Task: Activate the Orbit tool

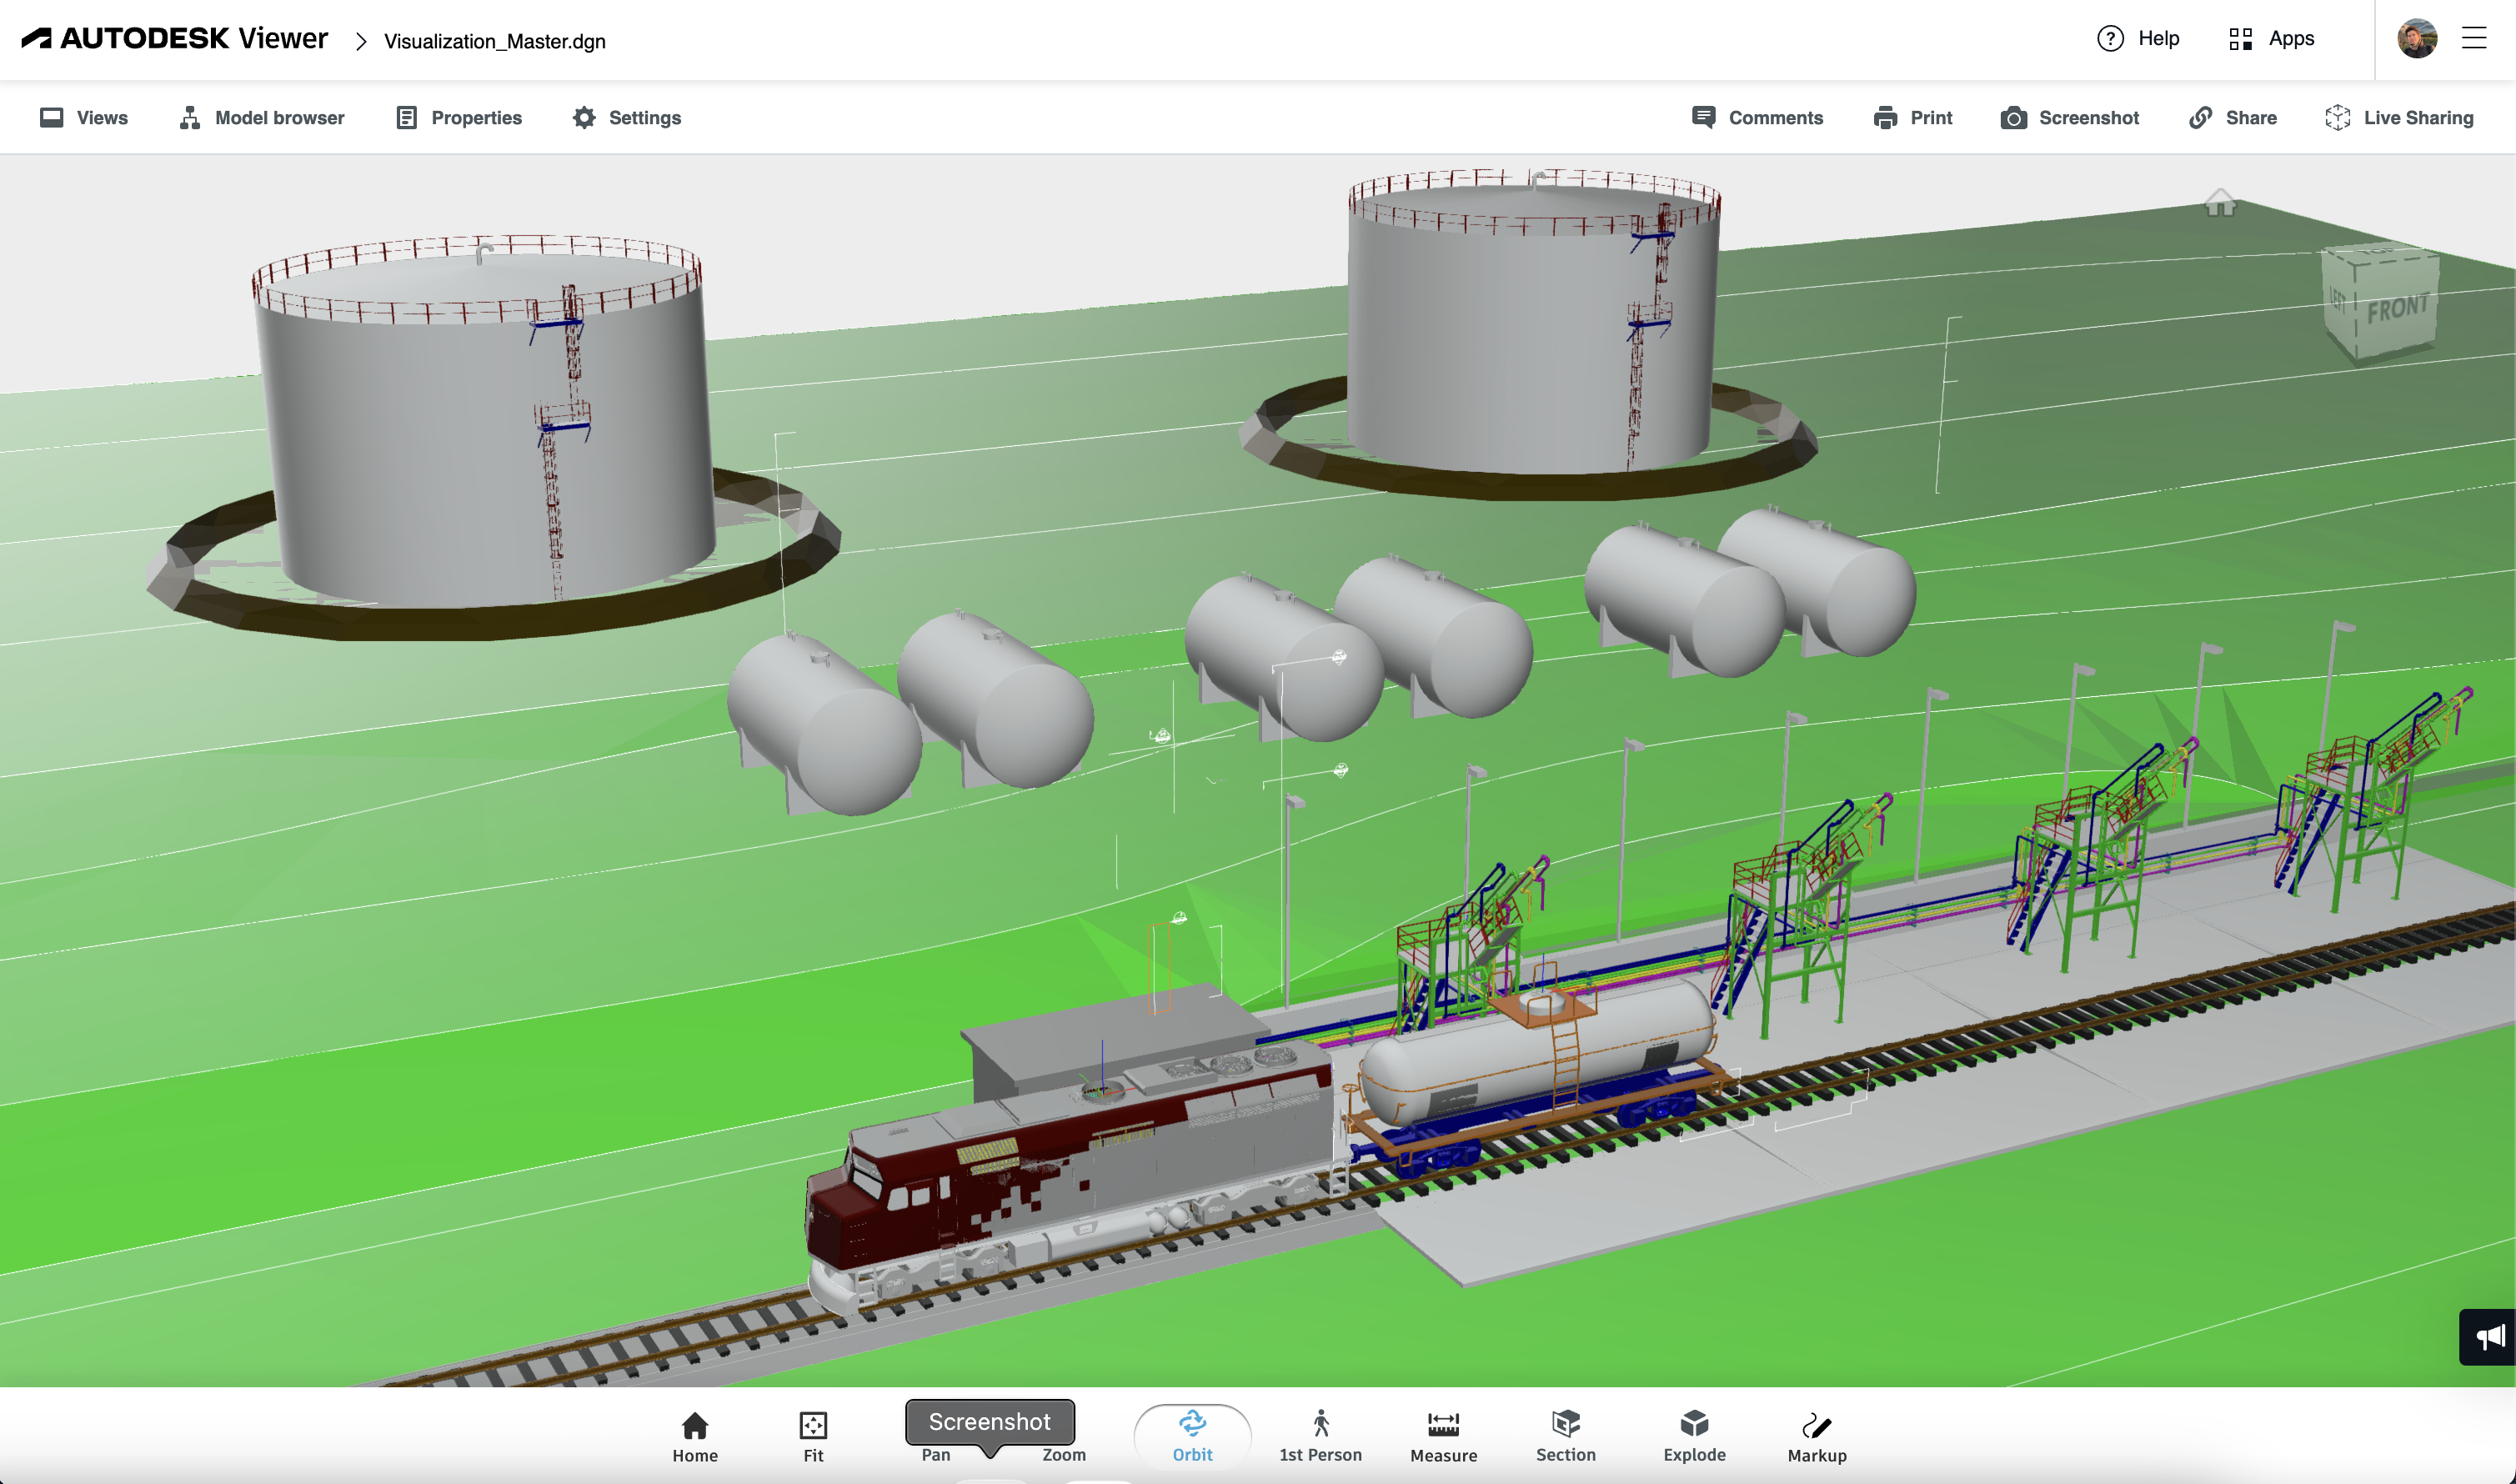Action: pos(1192,1437)
